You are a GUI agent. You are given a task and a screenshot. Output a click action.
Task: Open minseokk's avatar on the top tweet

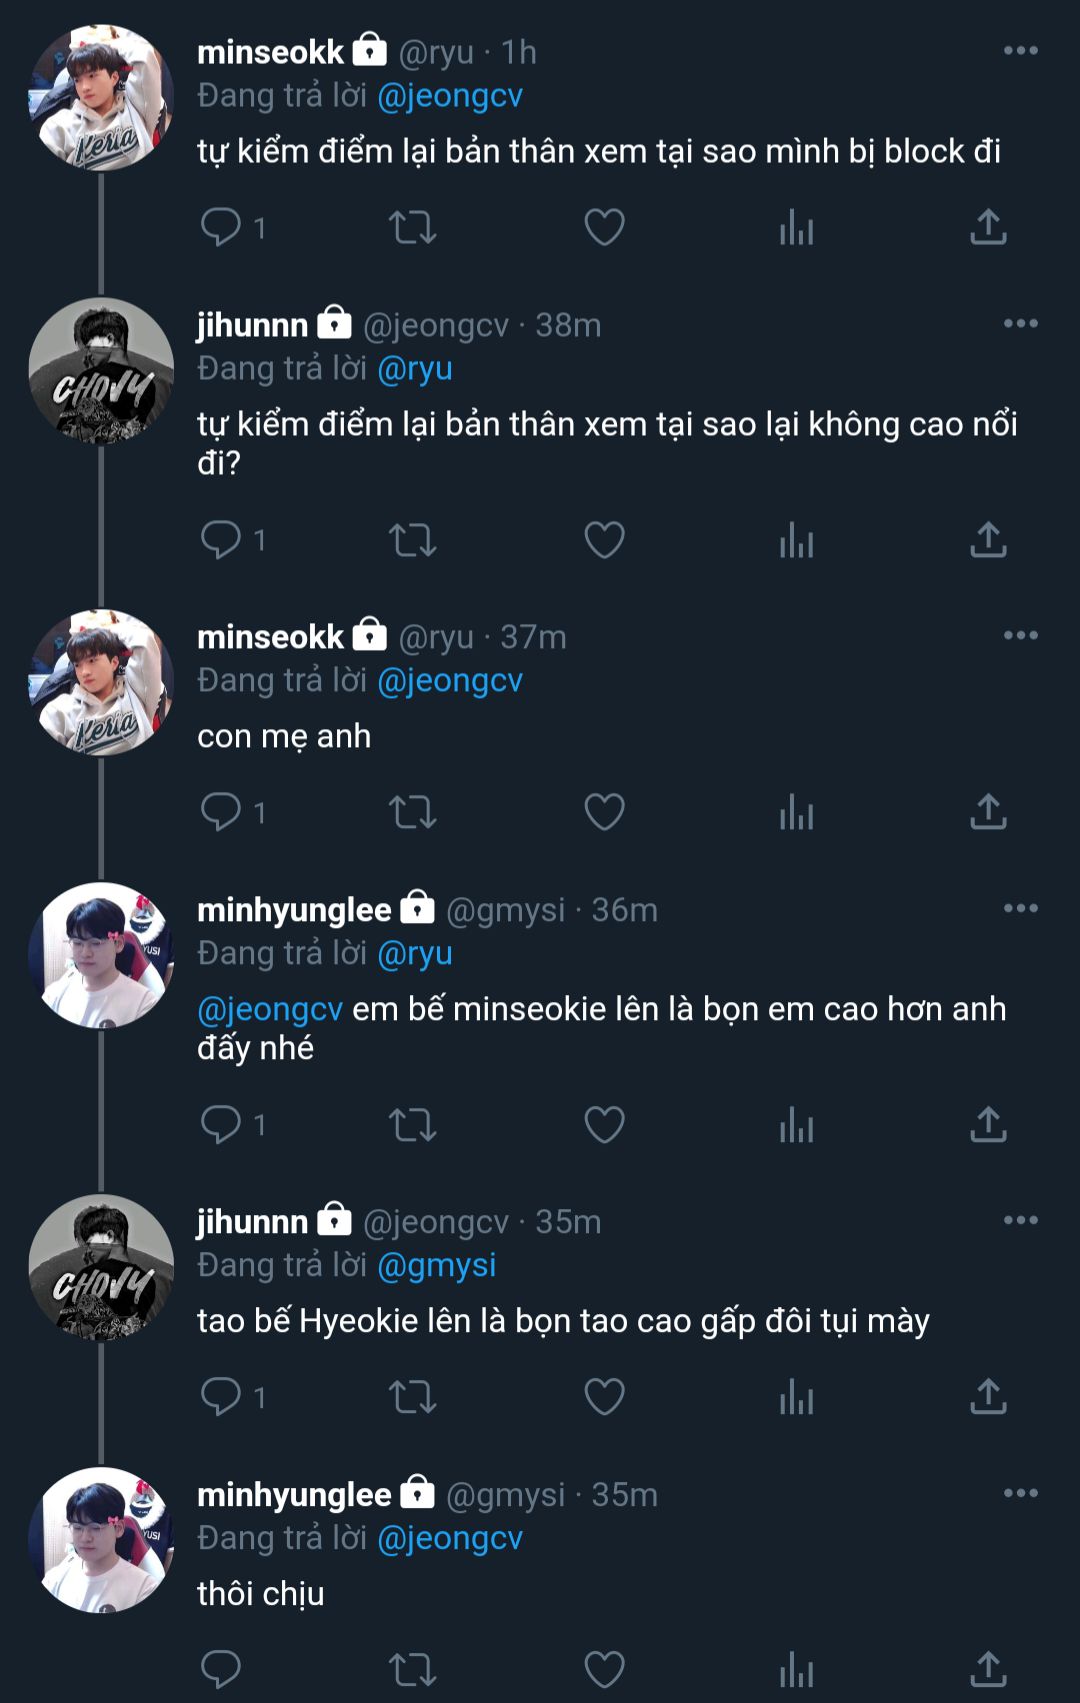pos(101,98)
